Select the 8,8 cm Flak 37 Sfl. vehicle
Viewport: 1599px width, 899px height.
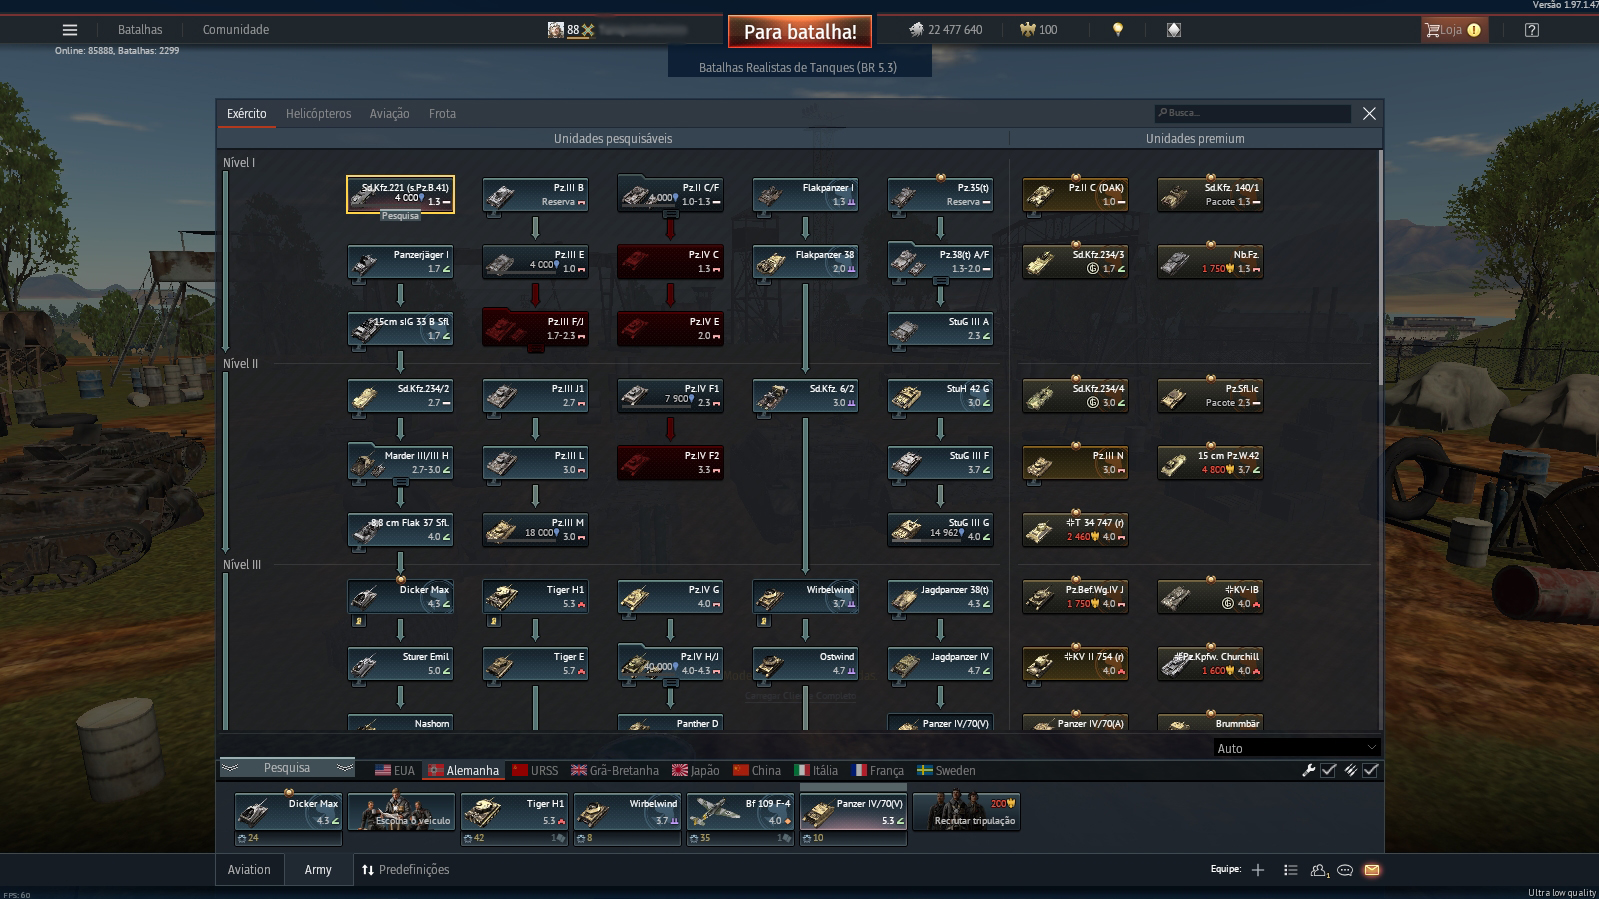tap(400, 530)
